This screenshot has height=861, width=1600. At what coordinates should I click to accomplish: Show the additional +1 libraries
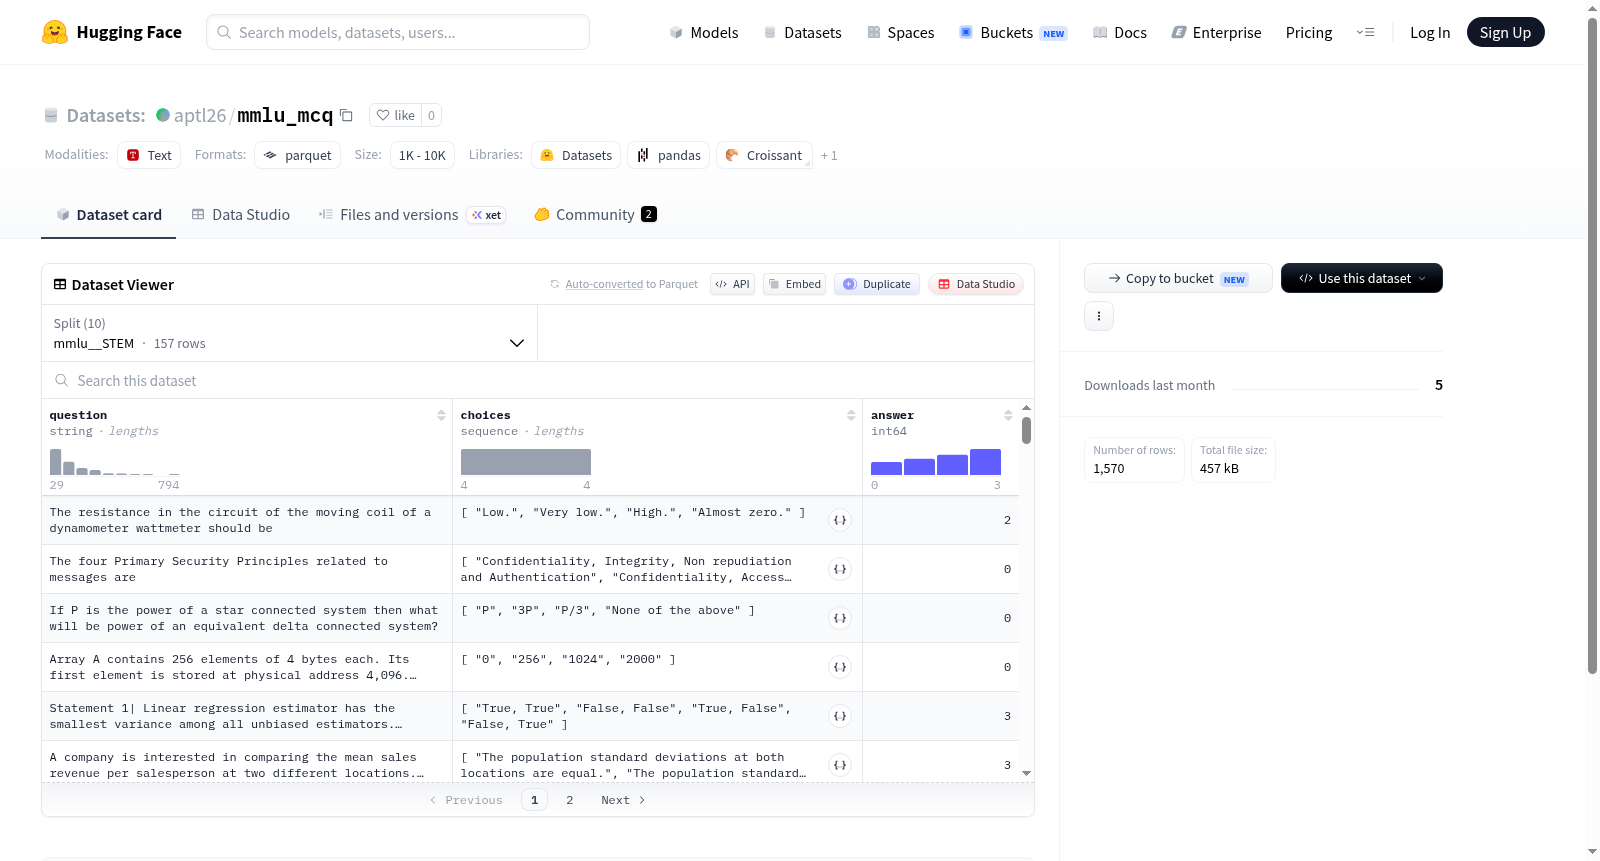point(829,155)
